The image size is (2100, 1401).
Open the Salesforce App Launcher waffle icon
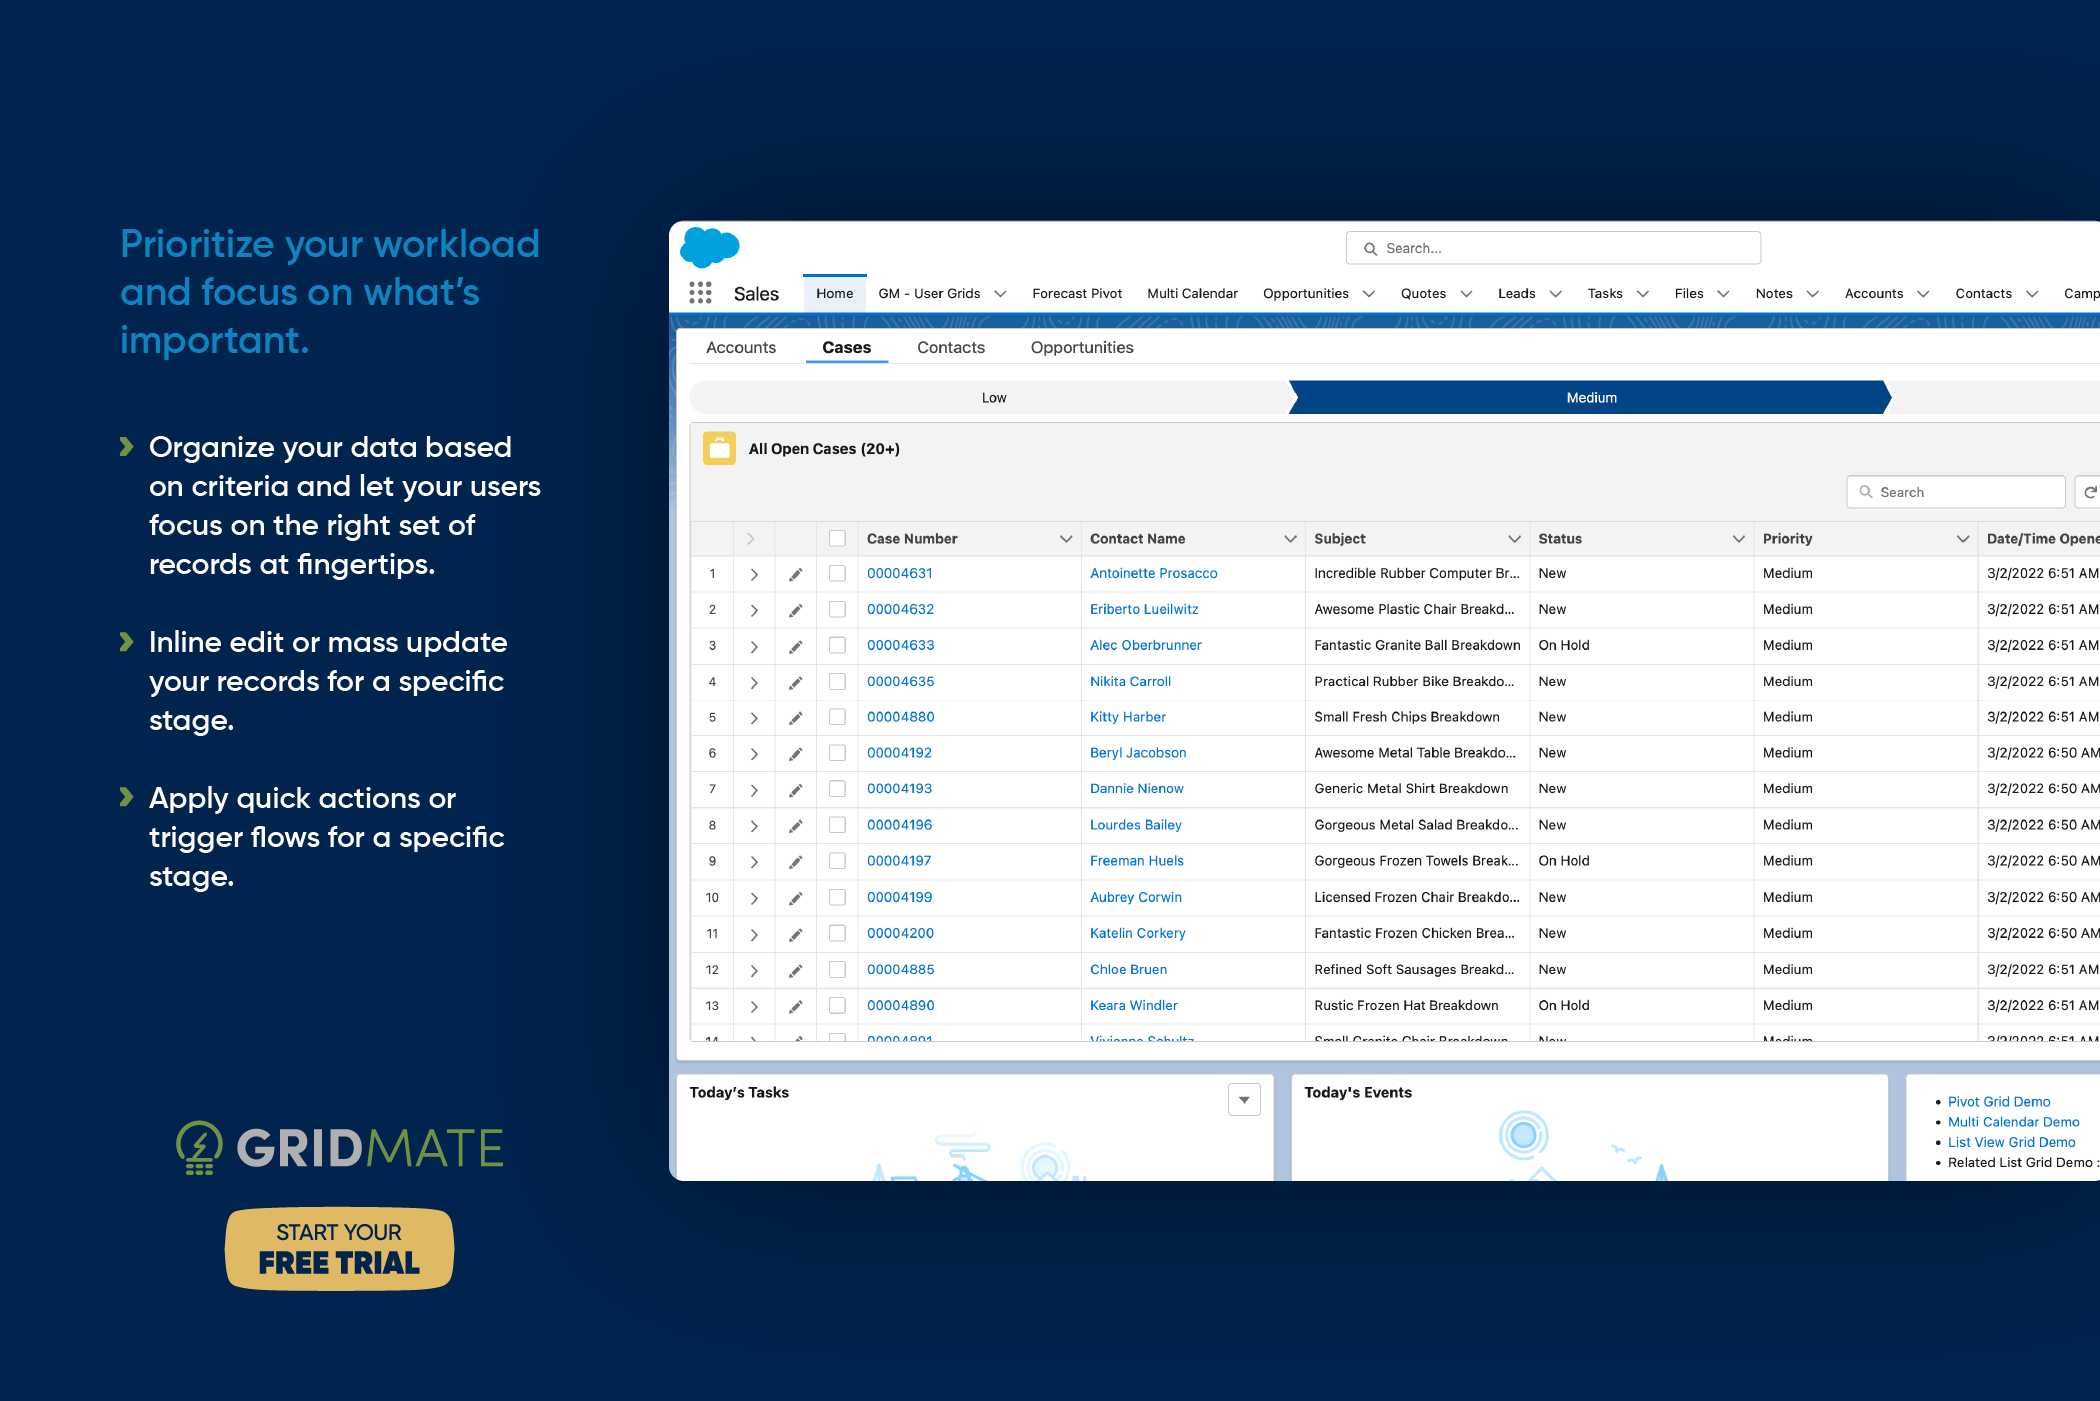pos(699,292)
